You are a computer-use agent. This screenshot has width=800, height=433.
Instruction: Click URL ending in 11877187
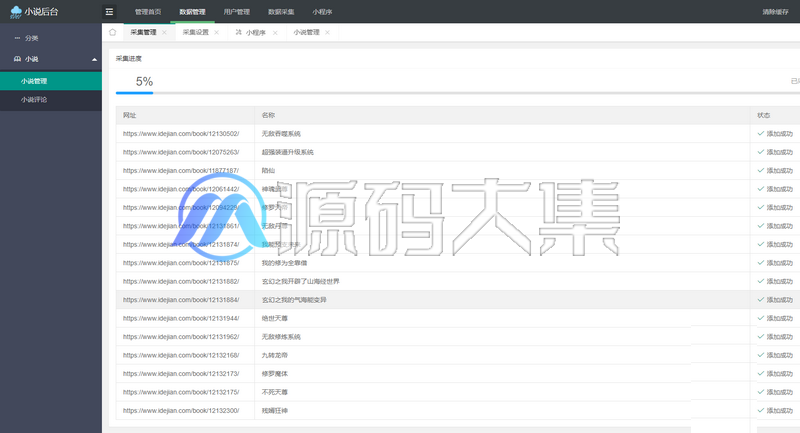[181, 170]
